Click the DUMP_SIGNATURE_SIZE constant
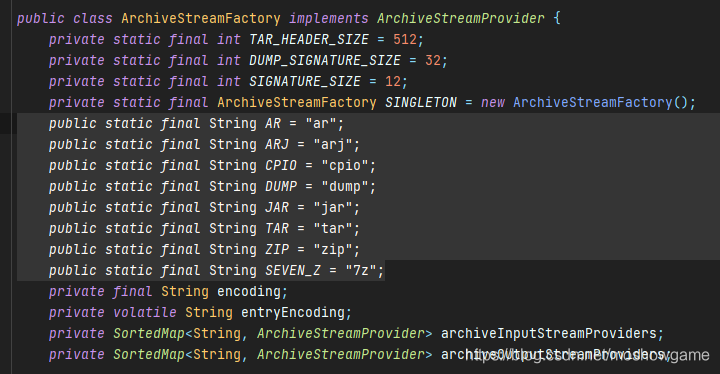The image size is (720, 374). tap(325, 61)
